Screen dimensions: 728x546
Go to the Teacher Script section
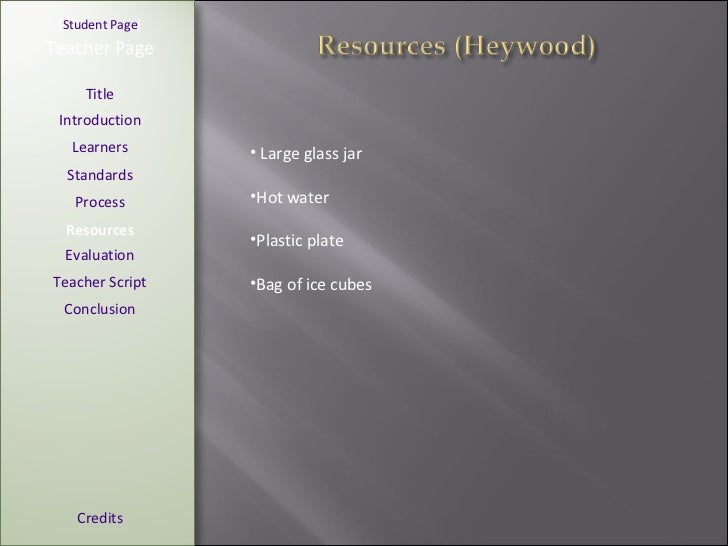[x=100, y=282]
